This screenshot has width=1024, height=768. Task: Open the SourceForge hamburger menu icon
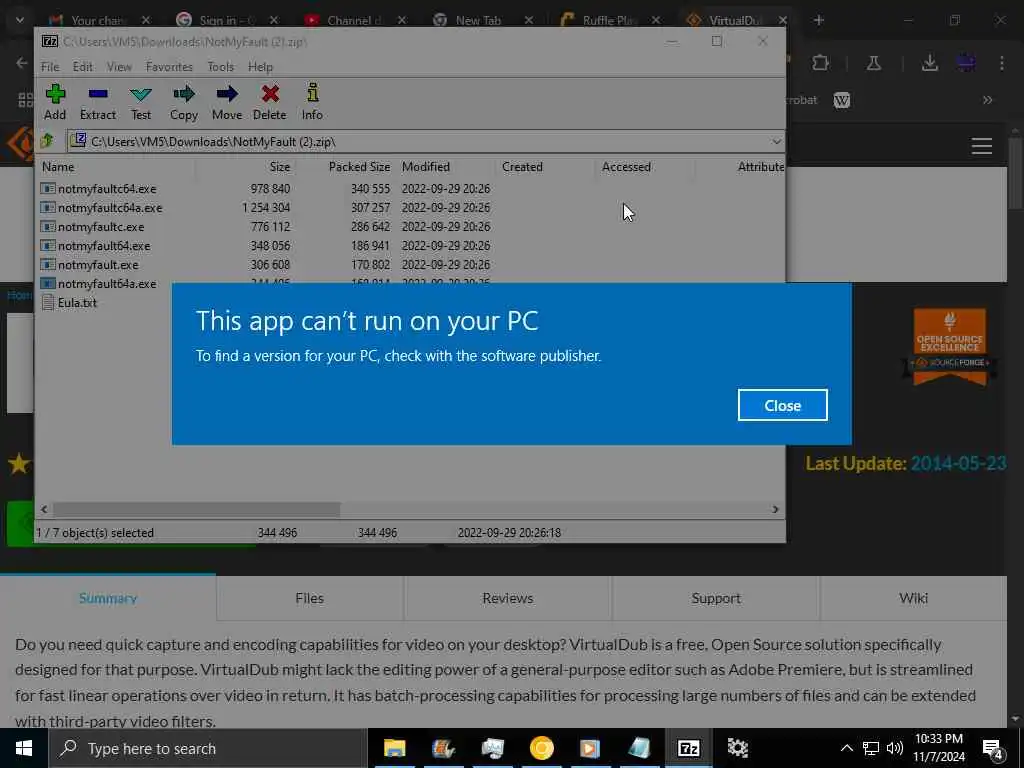pyautogui.click(x=982, y=146)
